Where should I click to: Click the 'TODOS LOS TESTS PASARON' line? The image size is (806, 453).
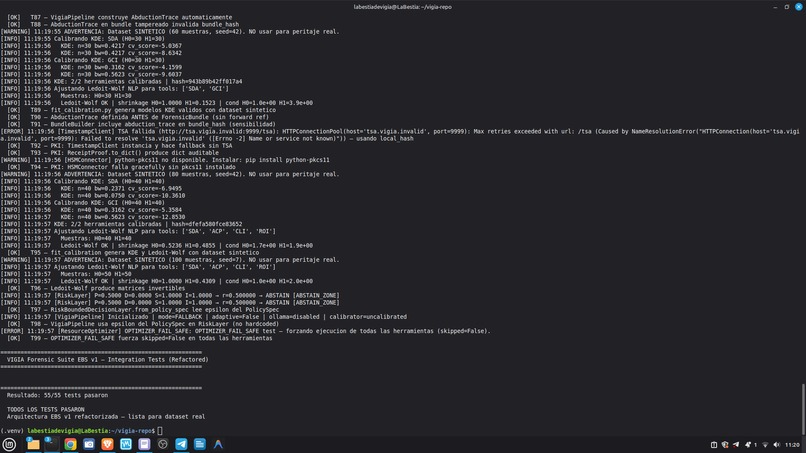(x=45, y=409)
